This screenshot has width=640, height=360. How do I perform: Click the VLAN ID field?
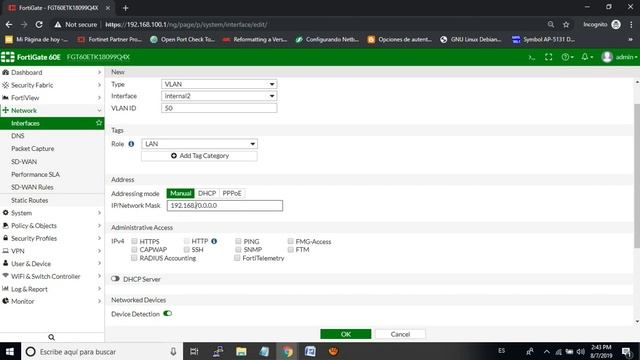coord(219,108)
